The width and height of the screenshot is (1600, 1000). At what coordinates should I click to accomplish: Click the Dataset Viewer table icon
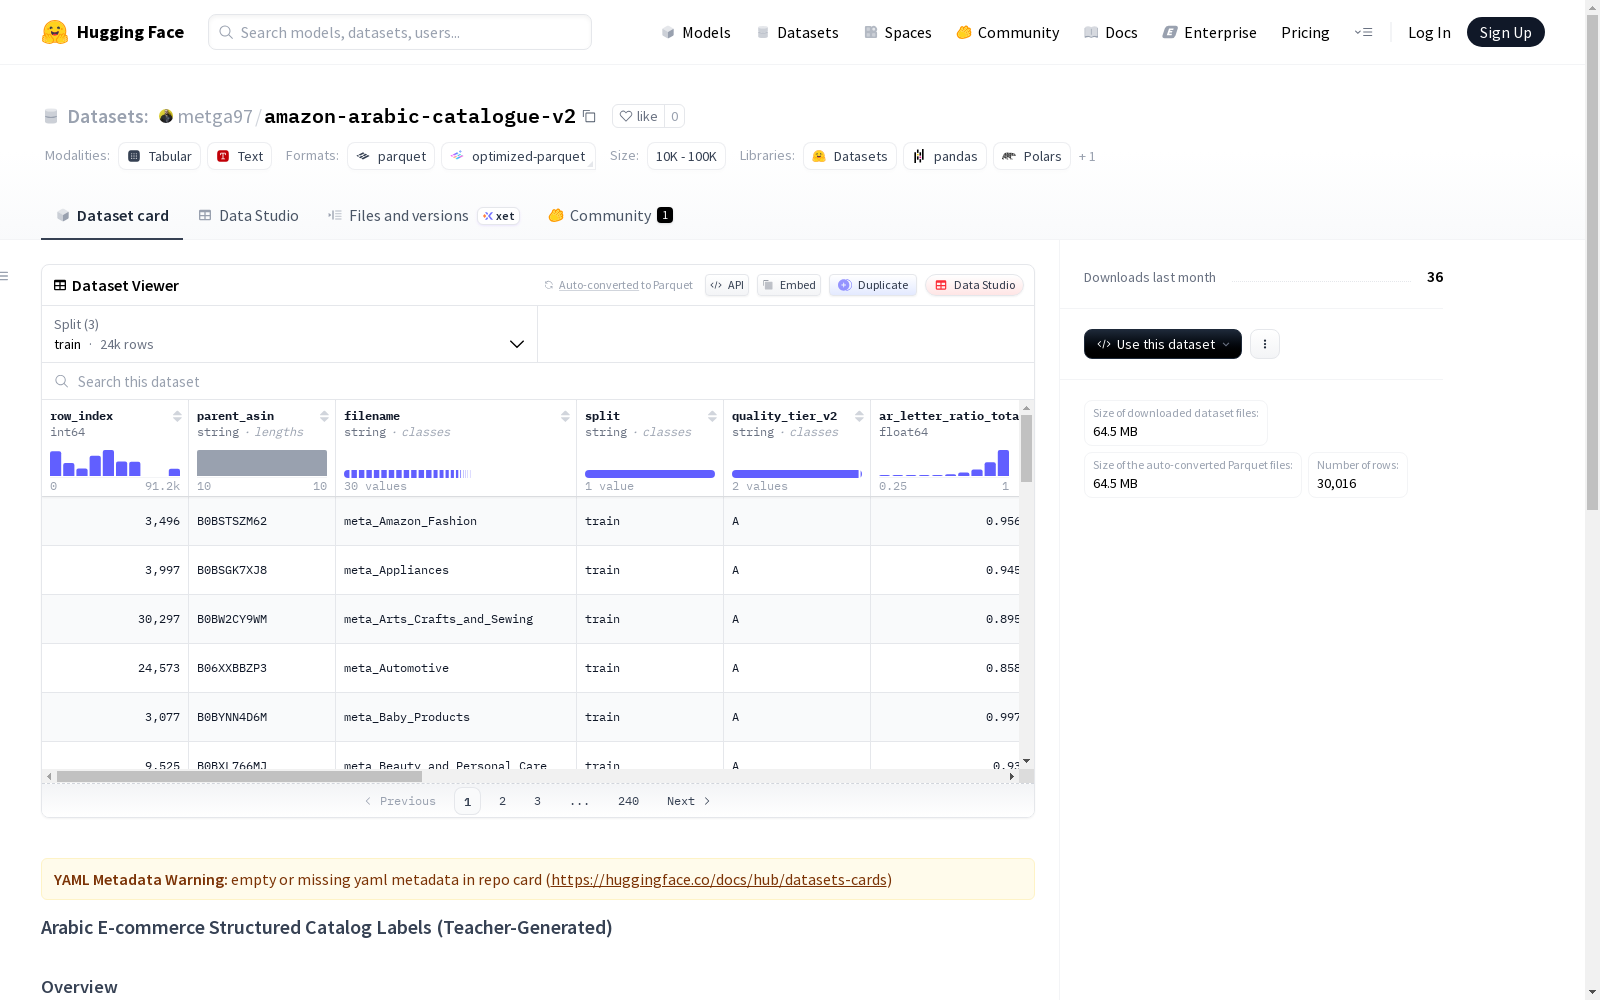tap(60, 285)
